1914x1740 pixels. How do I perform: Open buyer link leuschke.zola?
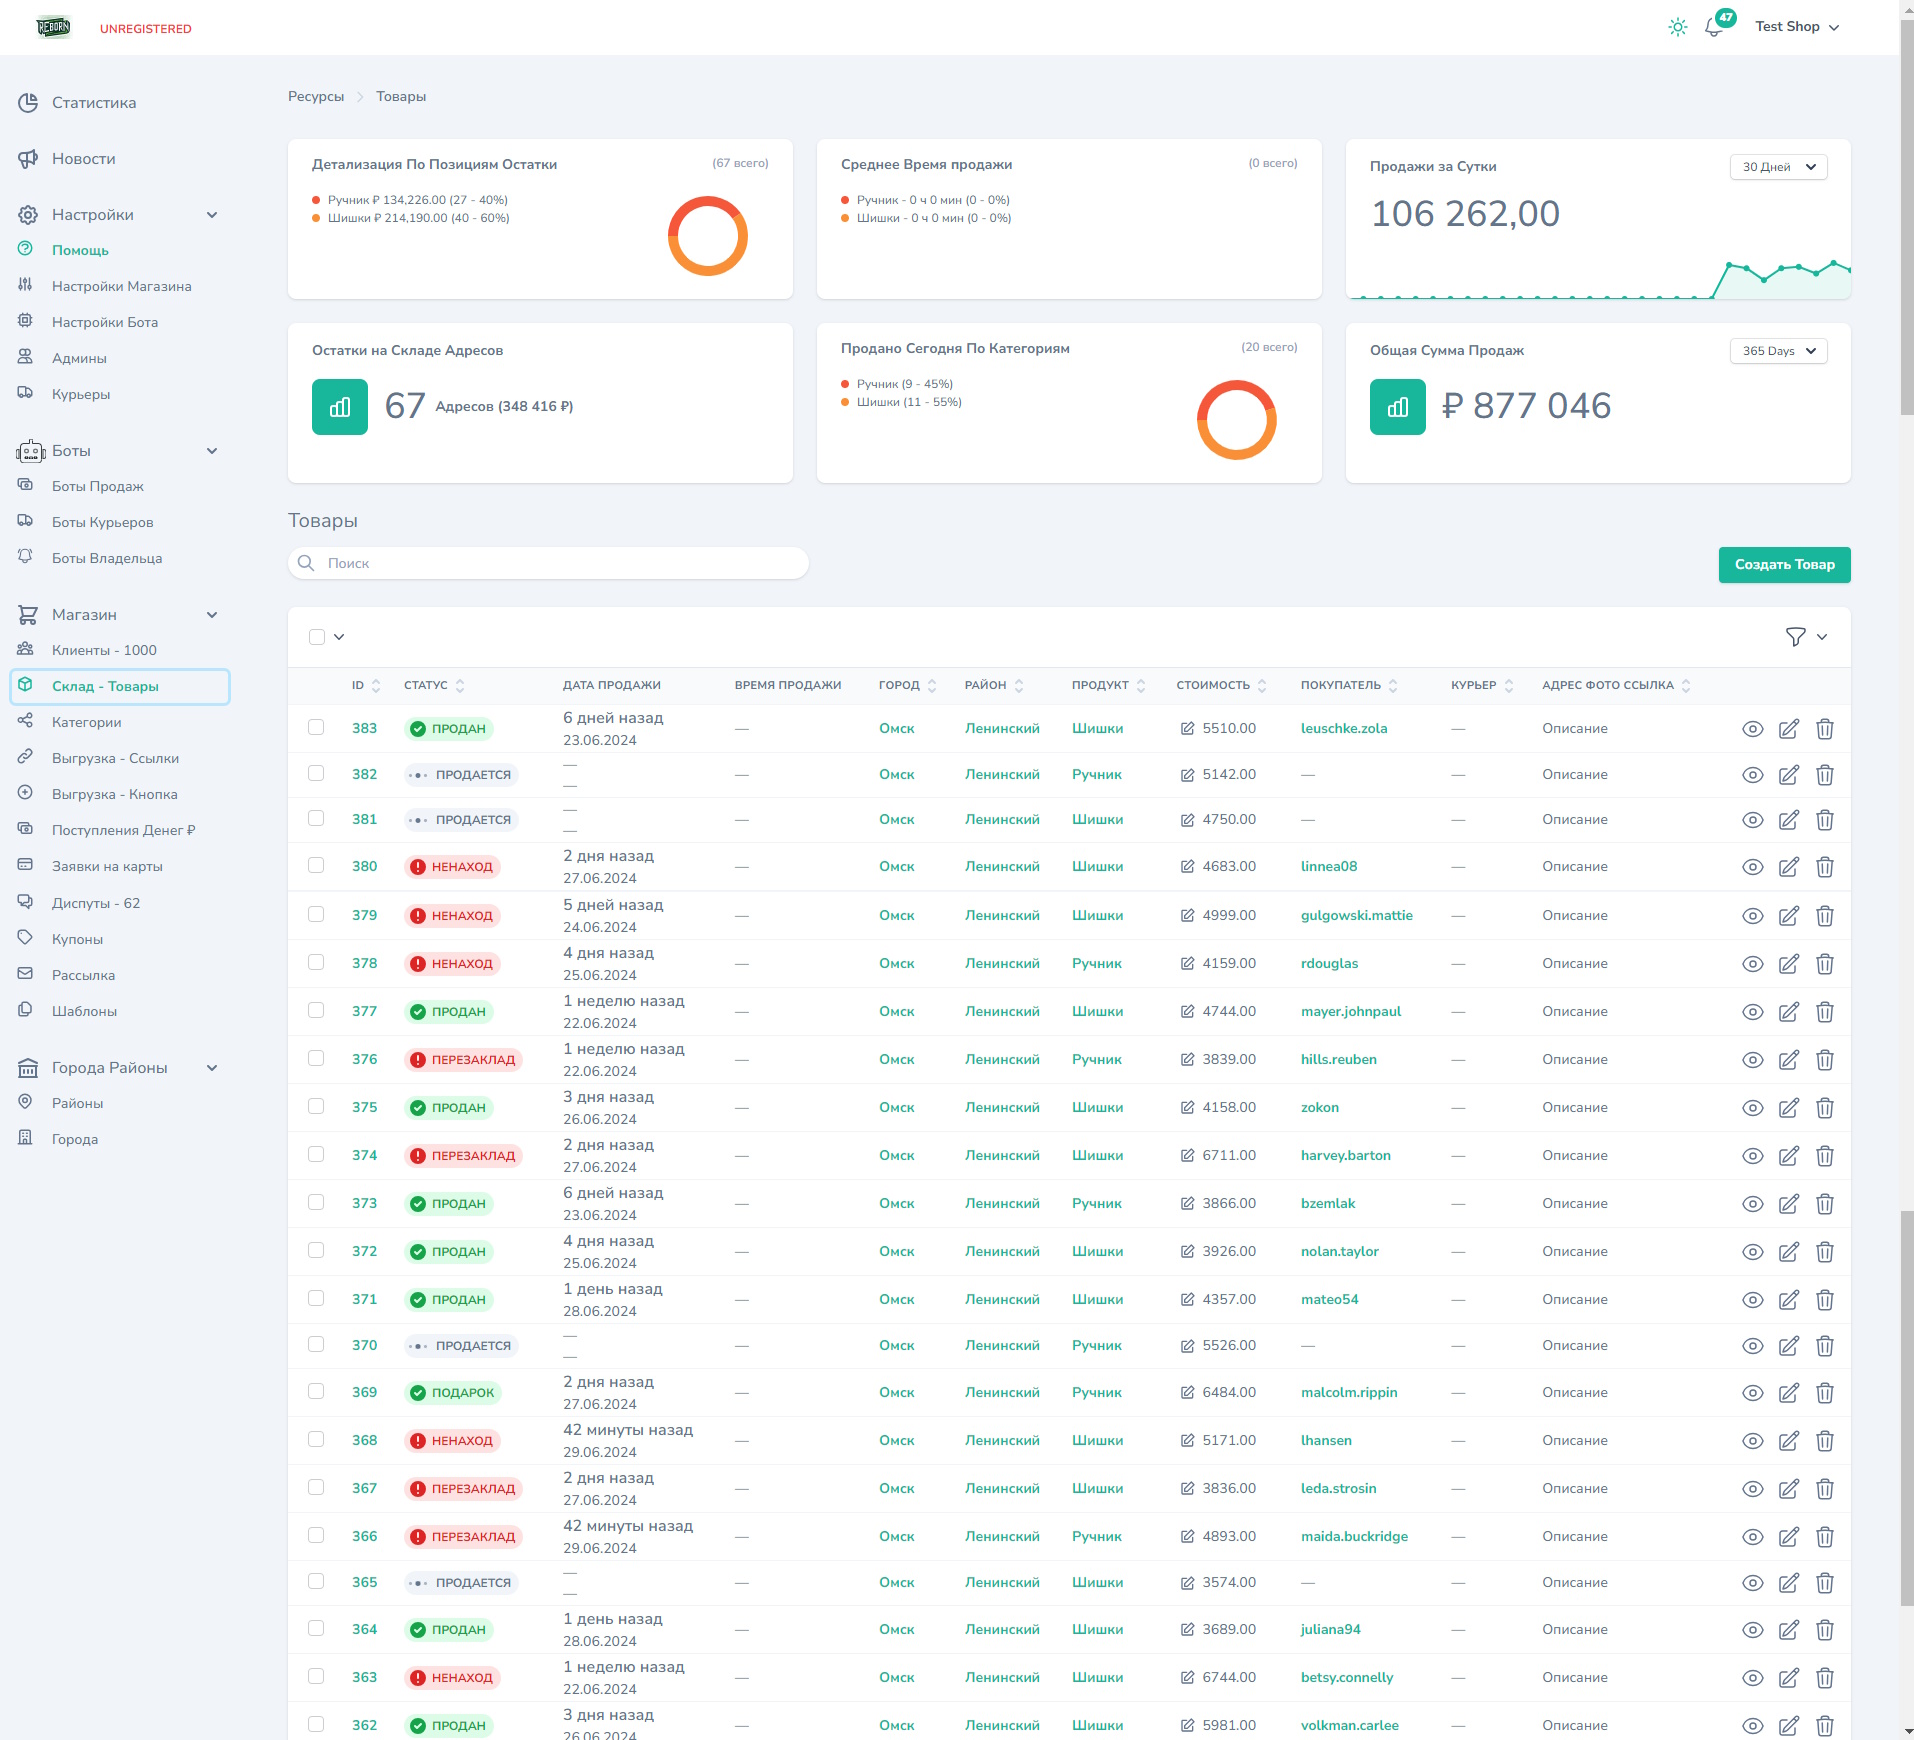coord(1343,729)
